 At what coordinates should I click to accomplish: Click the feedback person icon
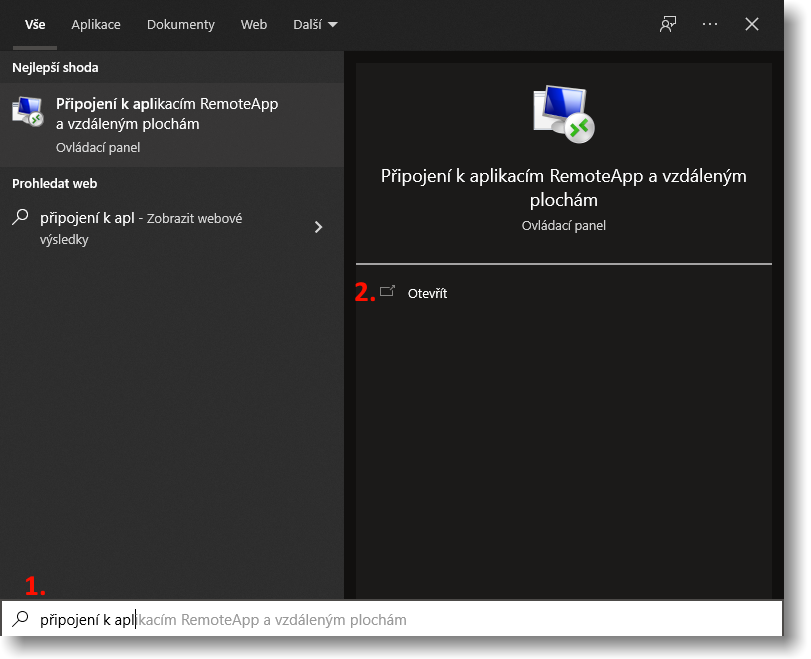(x=668, y=24)
